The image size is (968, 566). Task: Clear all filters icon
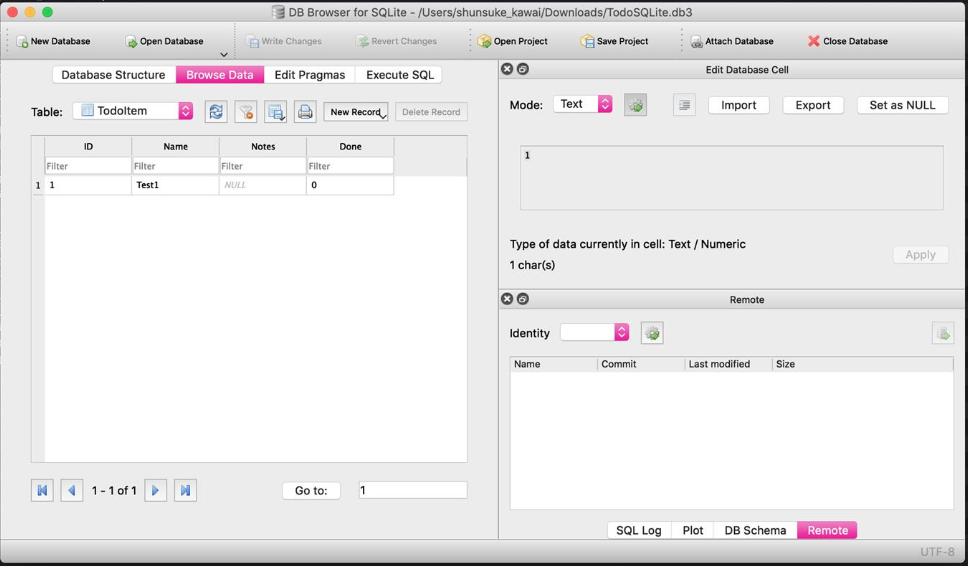pos(246,112)
